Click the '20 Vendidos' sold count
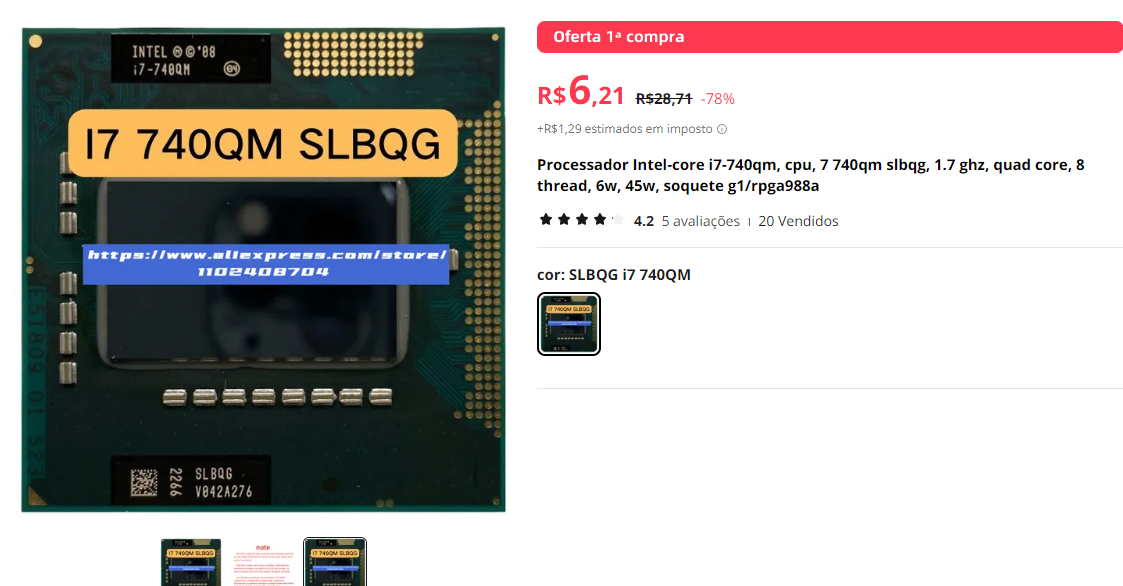This screenshot has height=586, width=1123. [798, 221]
